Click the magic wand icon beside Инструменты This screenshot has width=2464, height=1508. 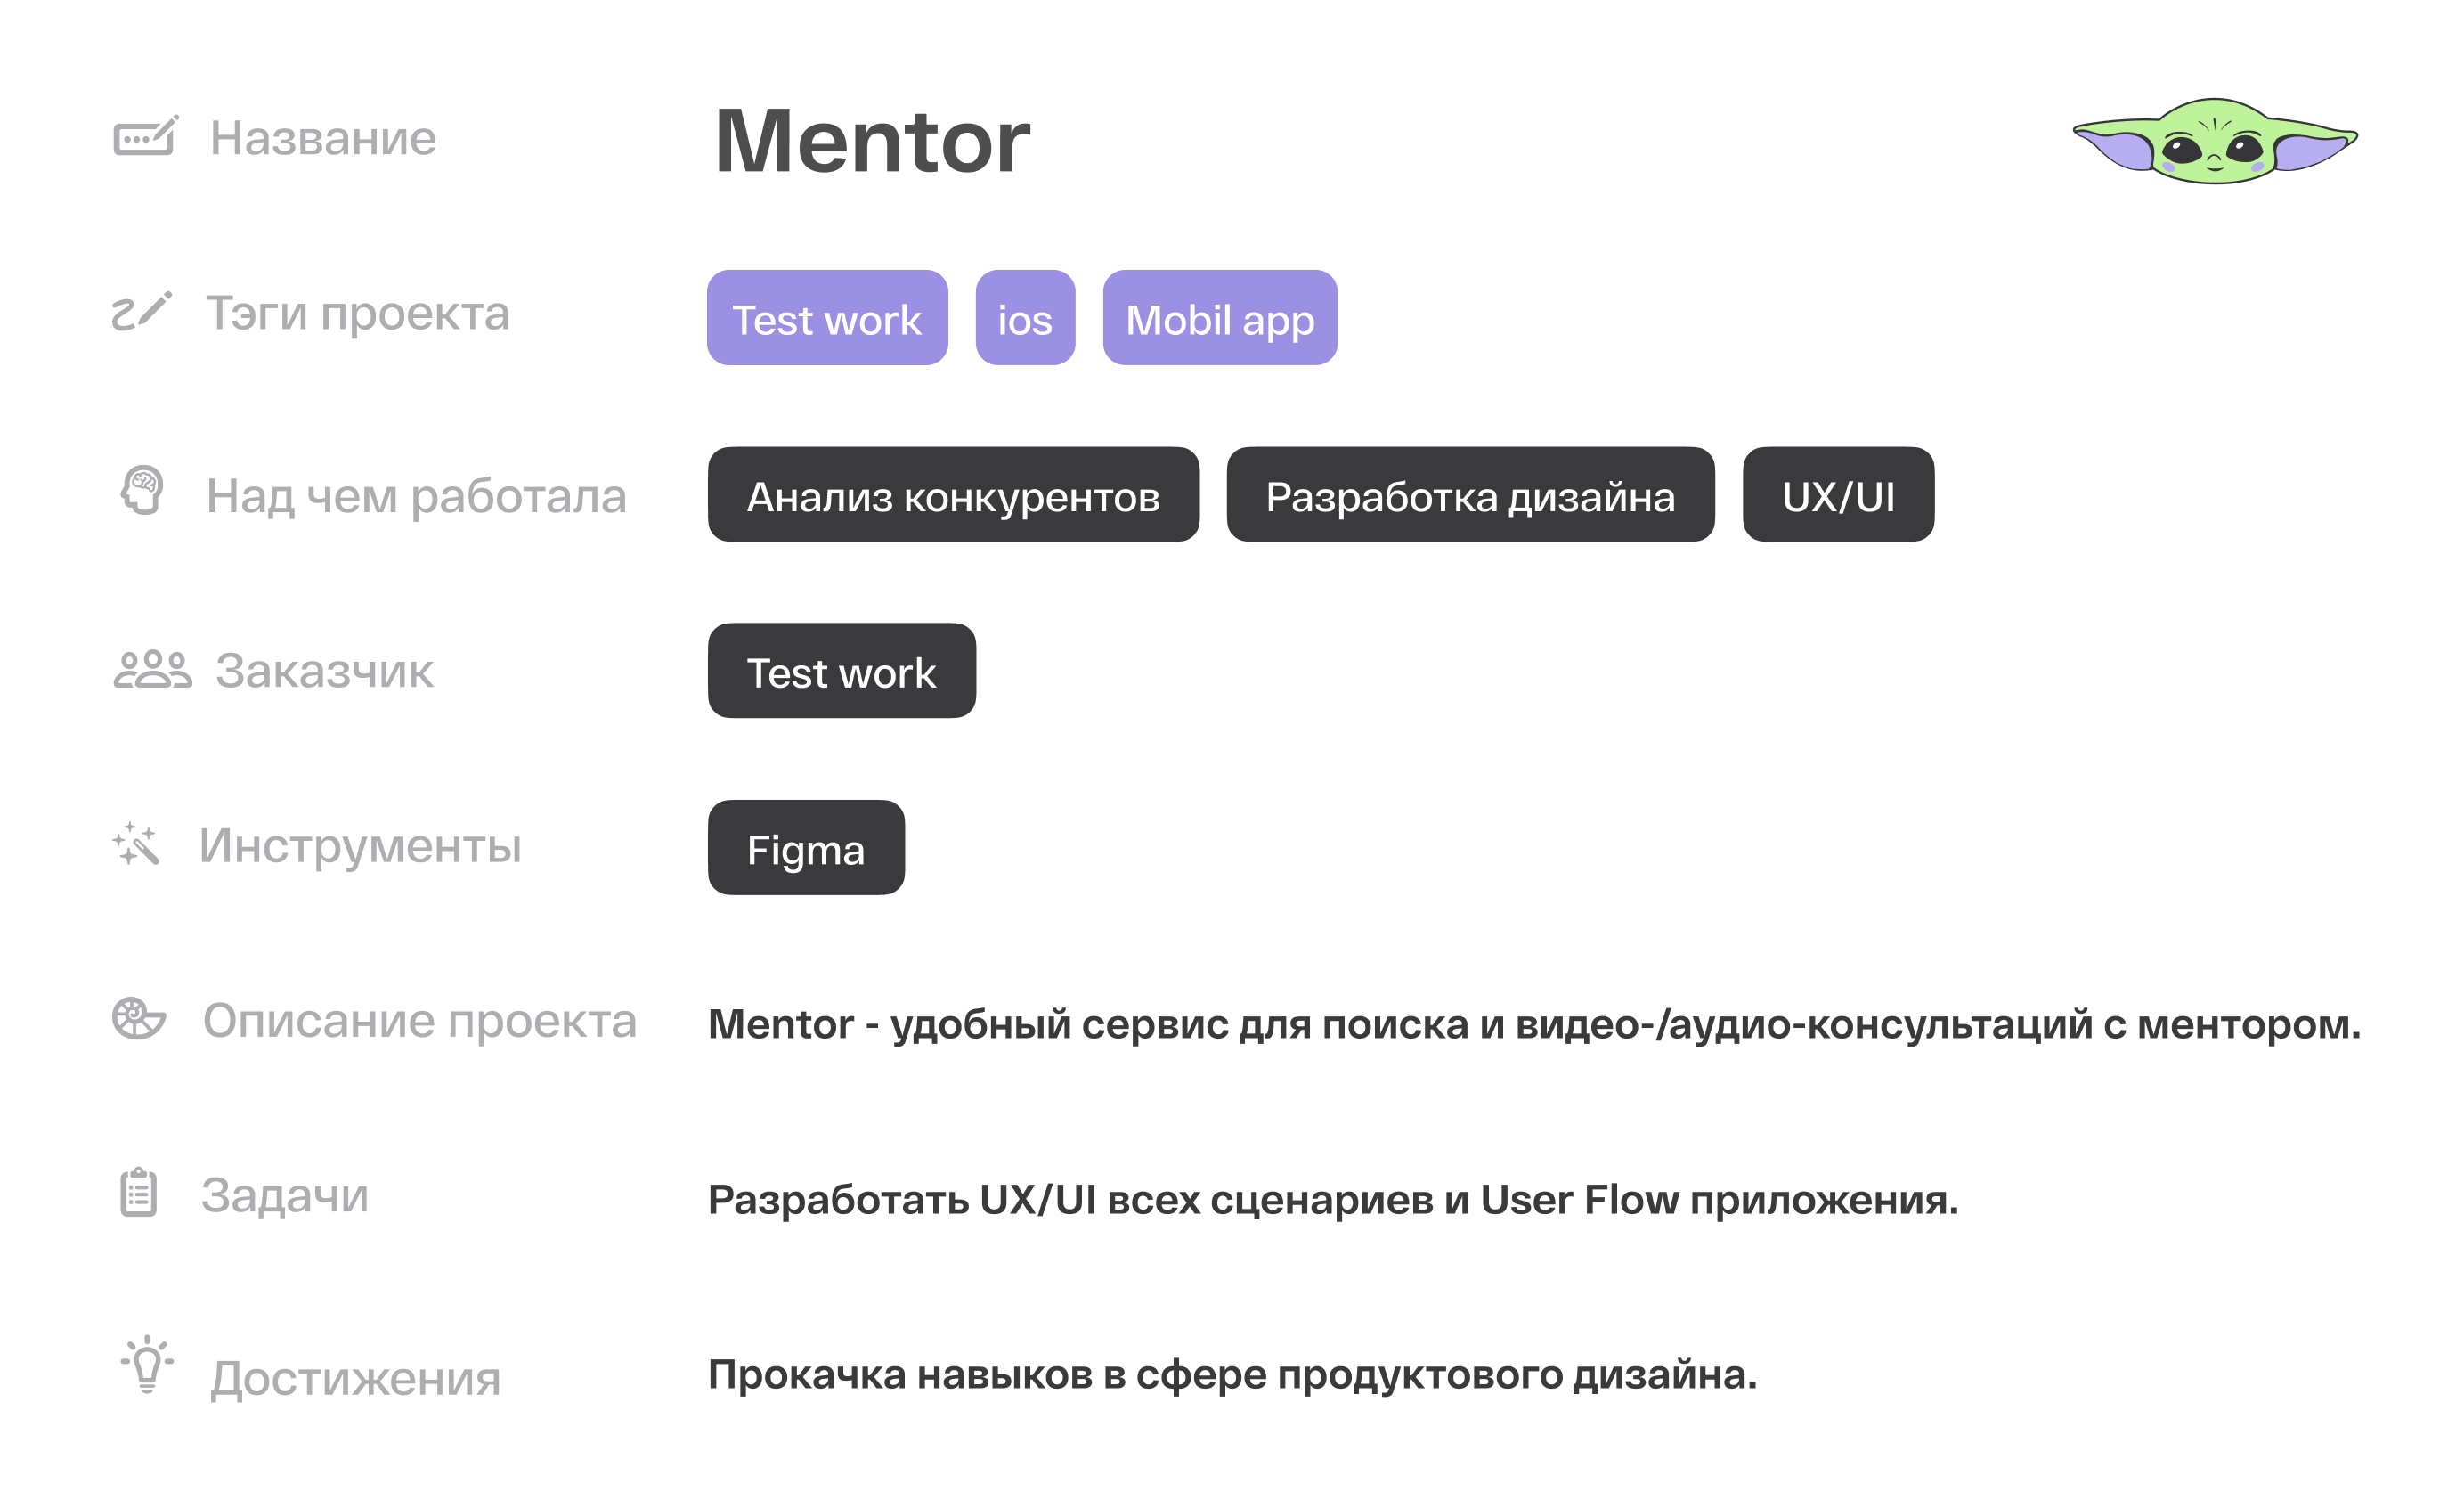pyautogui.click(x=136, y=844)
